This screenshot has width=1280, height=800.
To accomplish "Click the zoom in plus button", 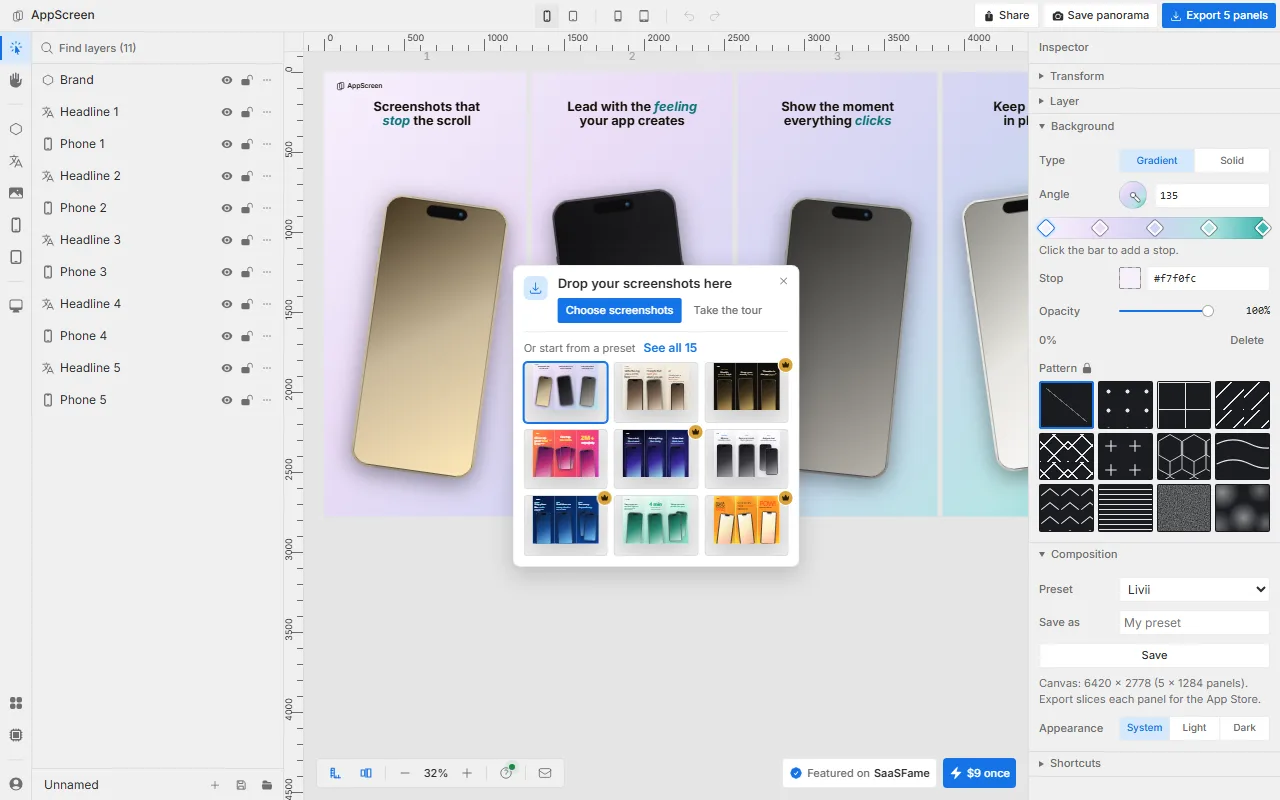I will 467,773.
